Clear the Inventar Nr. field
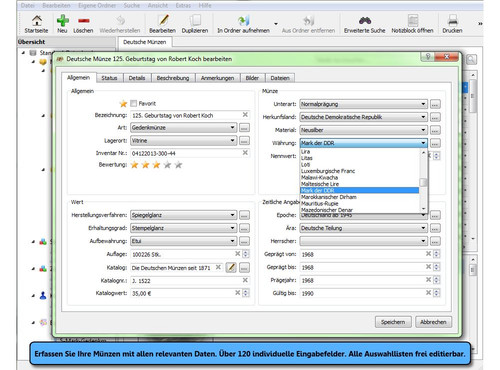The image size is (500, 370). tap(245, 153)
